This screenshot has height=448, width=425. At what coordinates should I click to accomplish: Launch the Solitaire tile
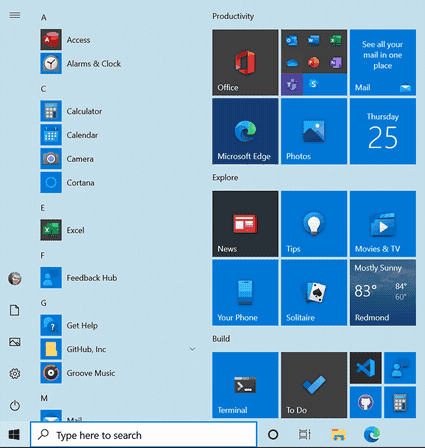coord(314,293)
